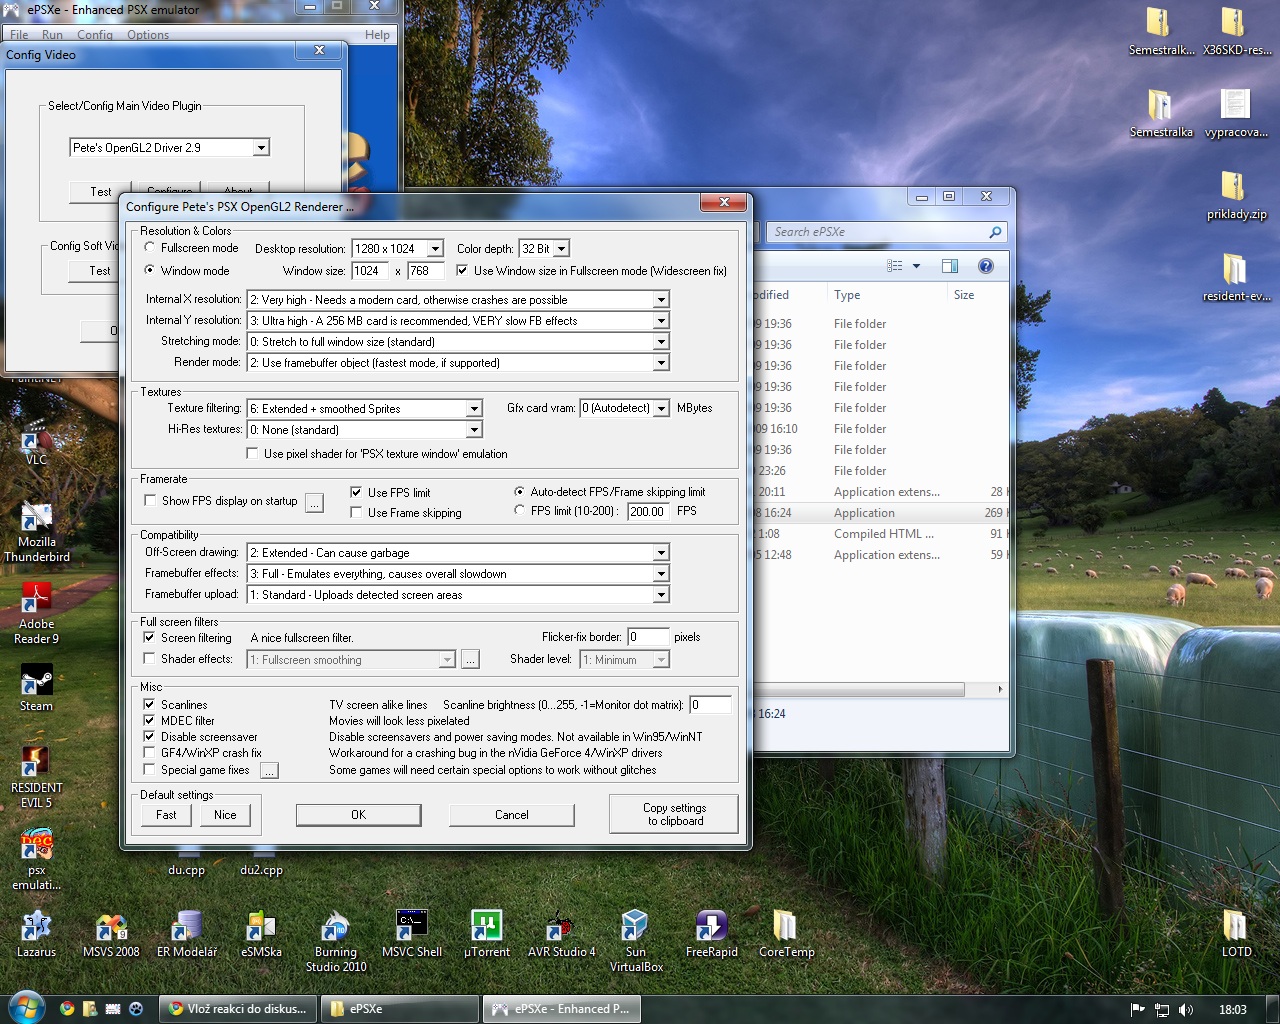Launch Burning Studio 2010 shortcut

[336, 942]
